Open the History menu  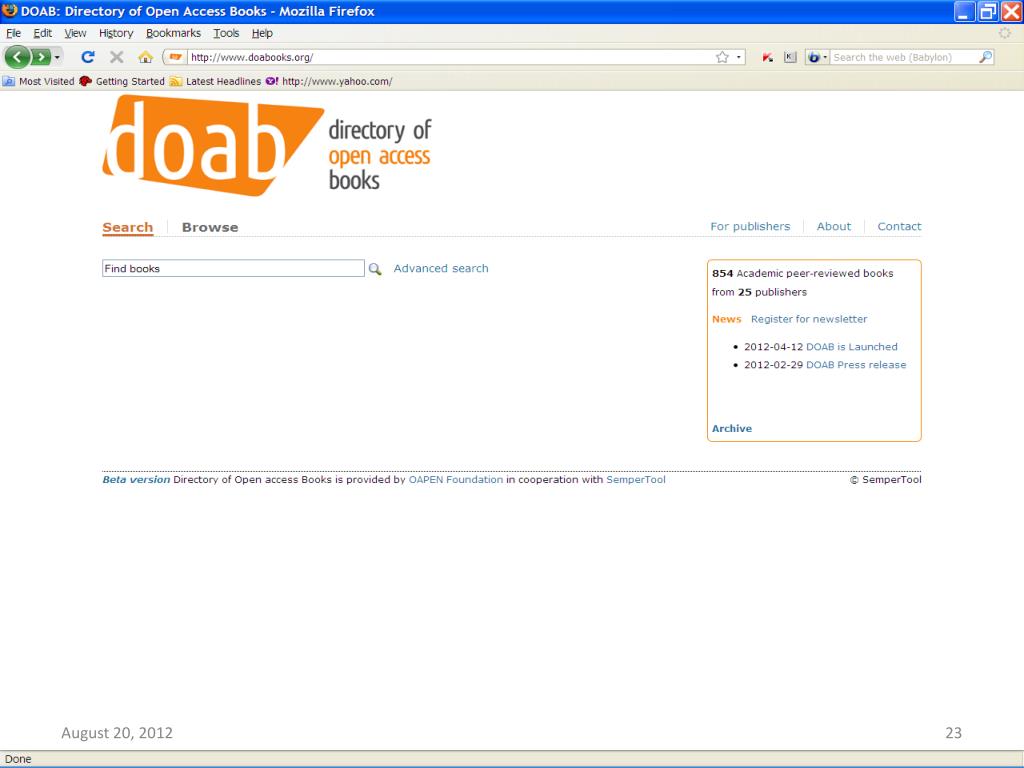pyautogui.click(x=116, y=33)
